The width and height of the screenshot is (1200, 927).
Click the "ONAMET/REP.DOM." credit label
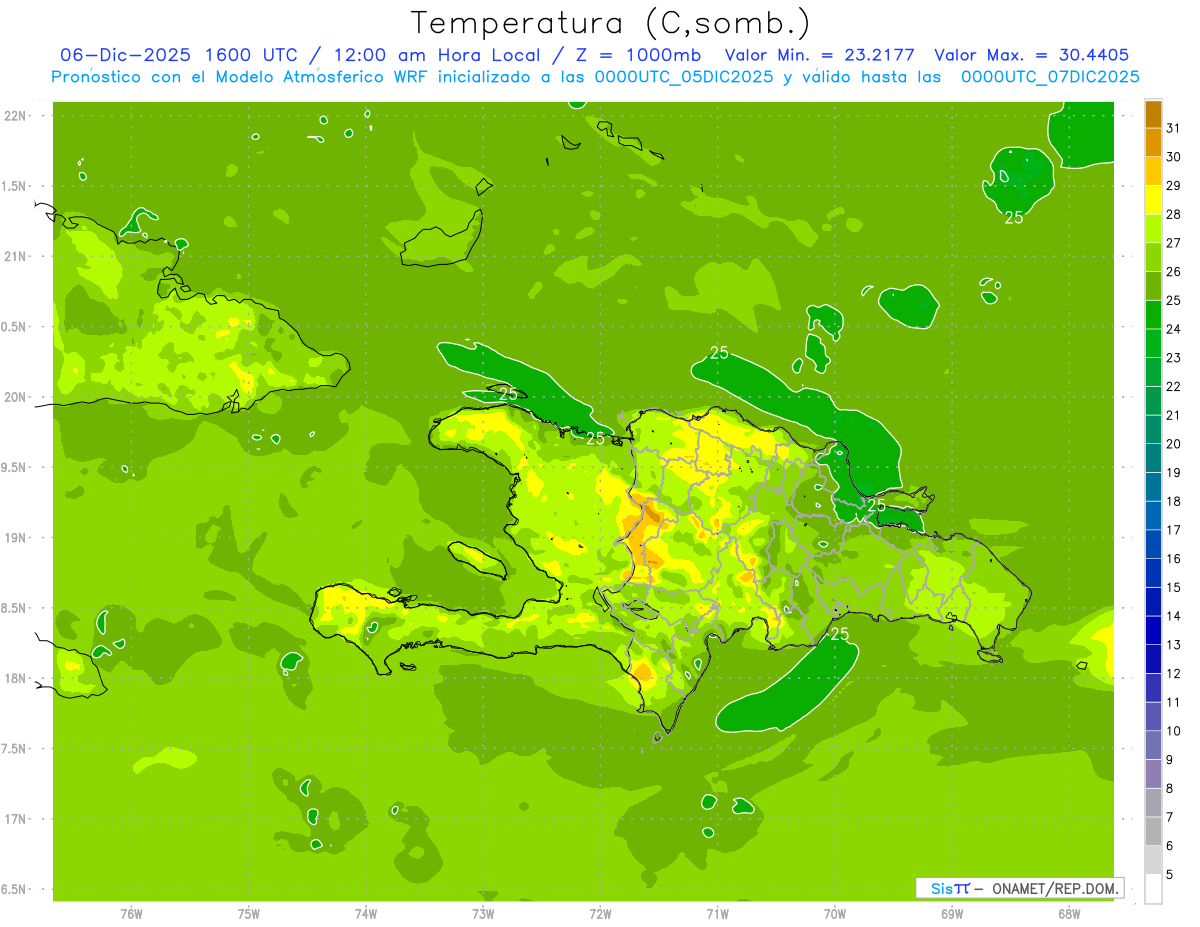click(x=1057, y=888)
